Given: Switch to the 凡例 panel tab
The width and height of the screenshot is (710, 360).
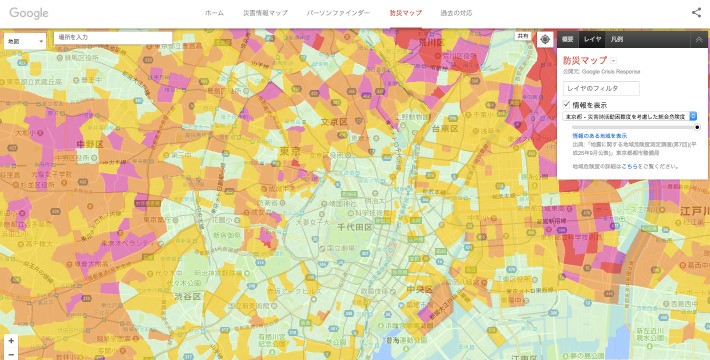Looking at the screenshot, I should coord(617,39).
